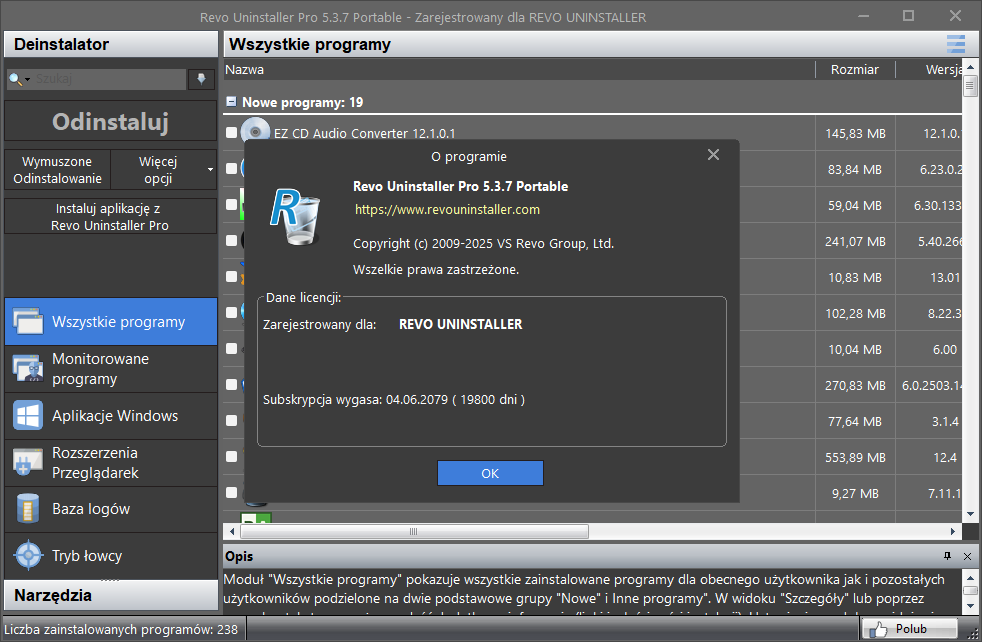
Task: Click the 9,27 MB size cell
Action: click(855, 494)
